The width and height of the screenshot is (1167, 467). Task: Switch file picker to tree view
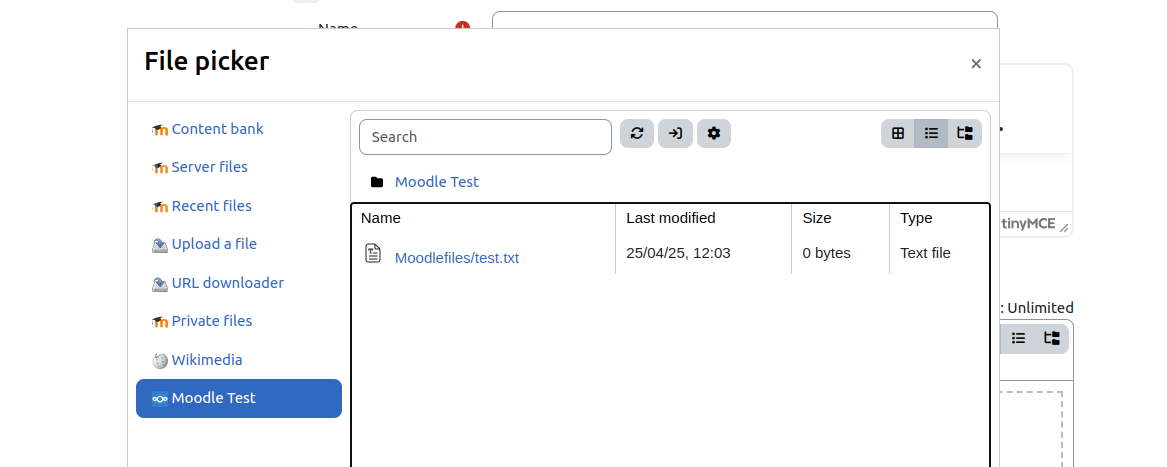click(965, 133)
